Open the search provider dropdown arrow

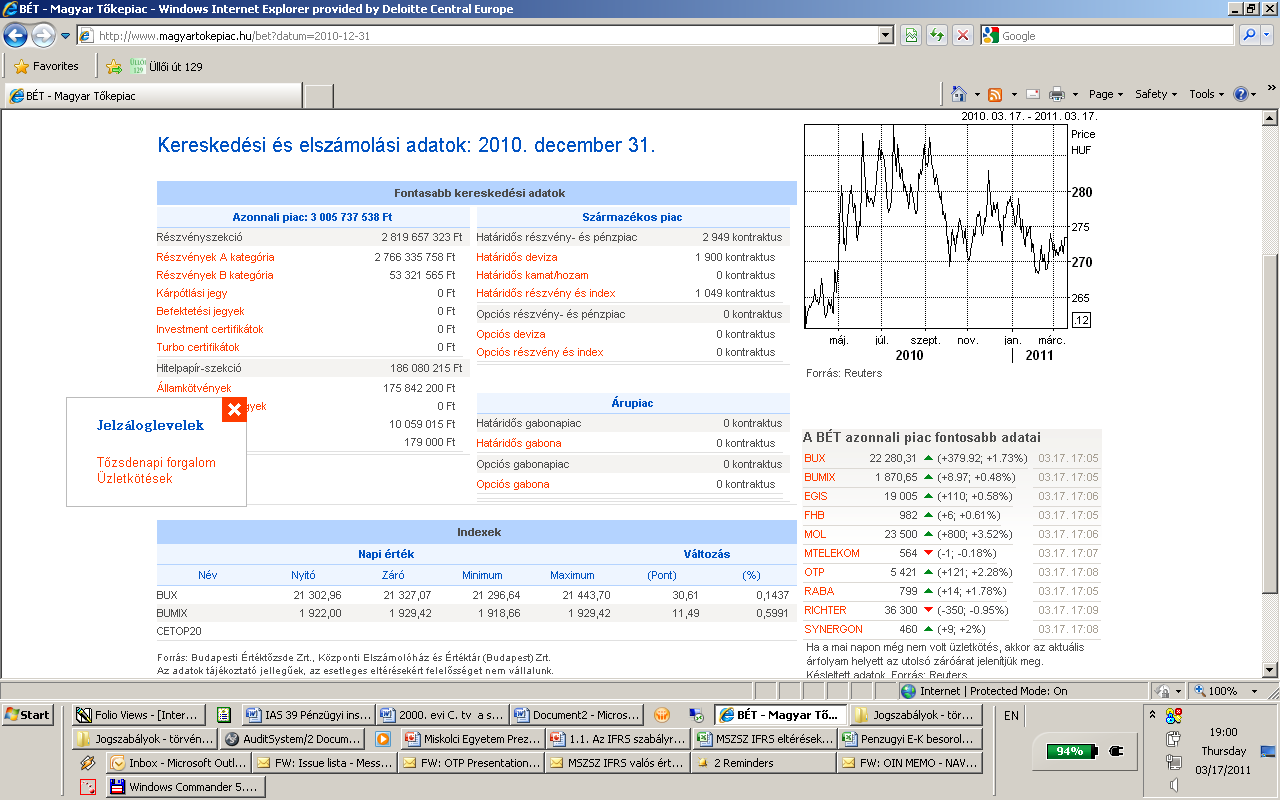pyautogui.click(x=1267, y=36)
